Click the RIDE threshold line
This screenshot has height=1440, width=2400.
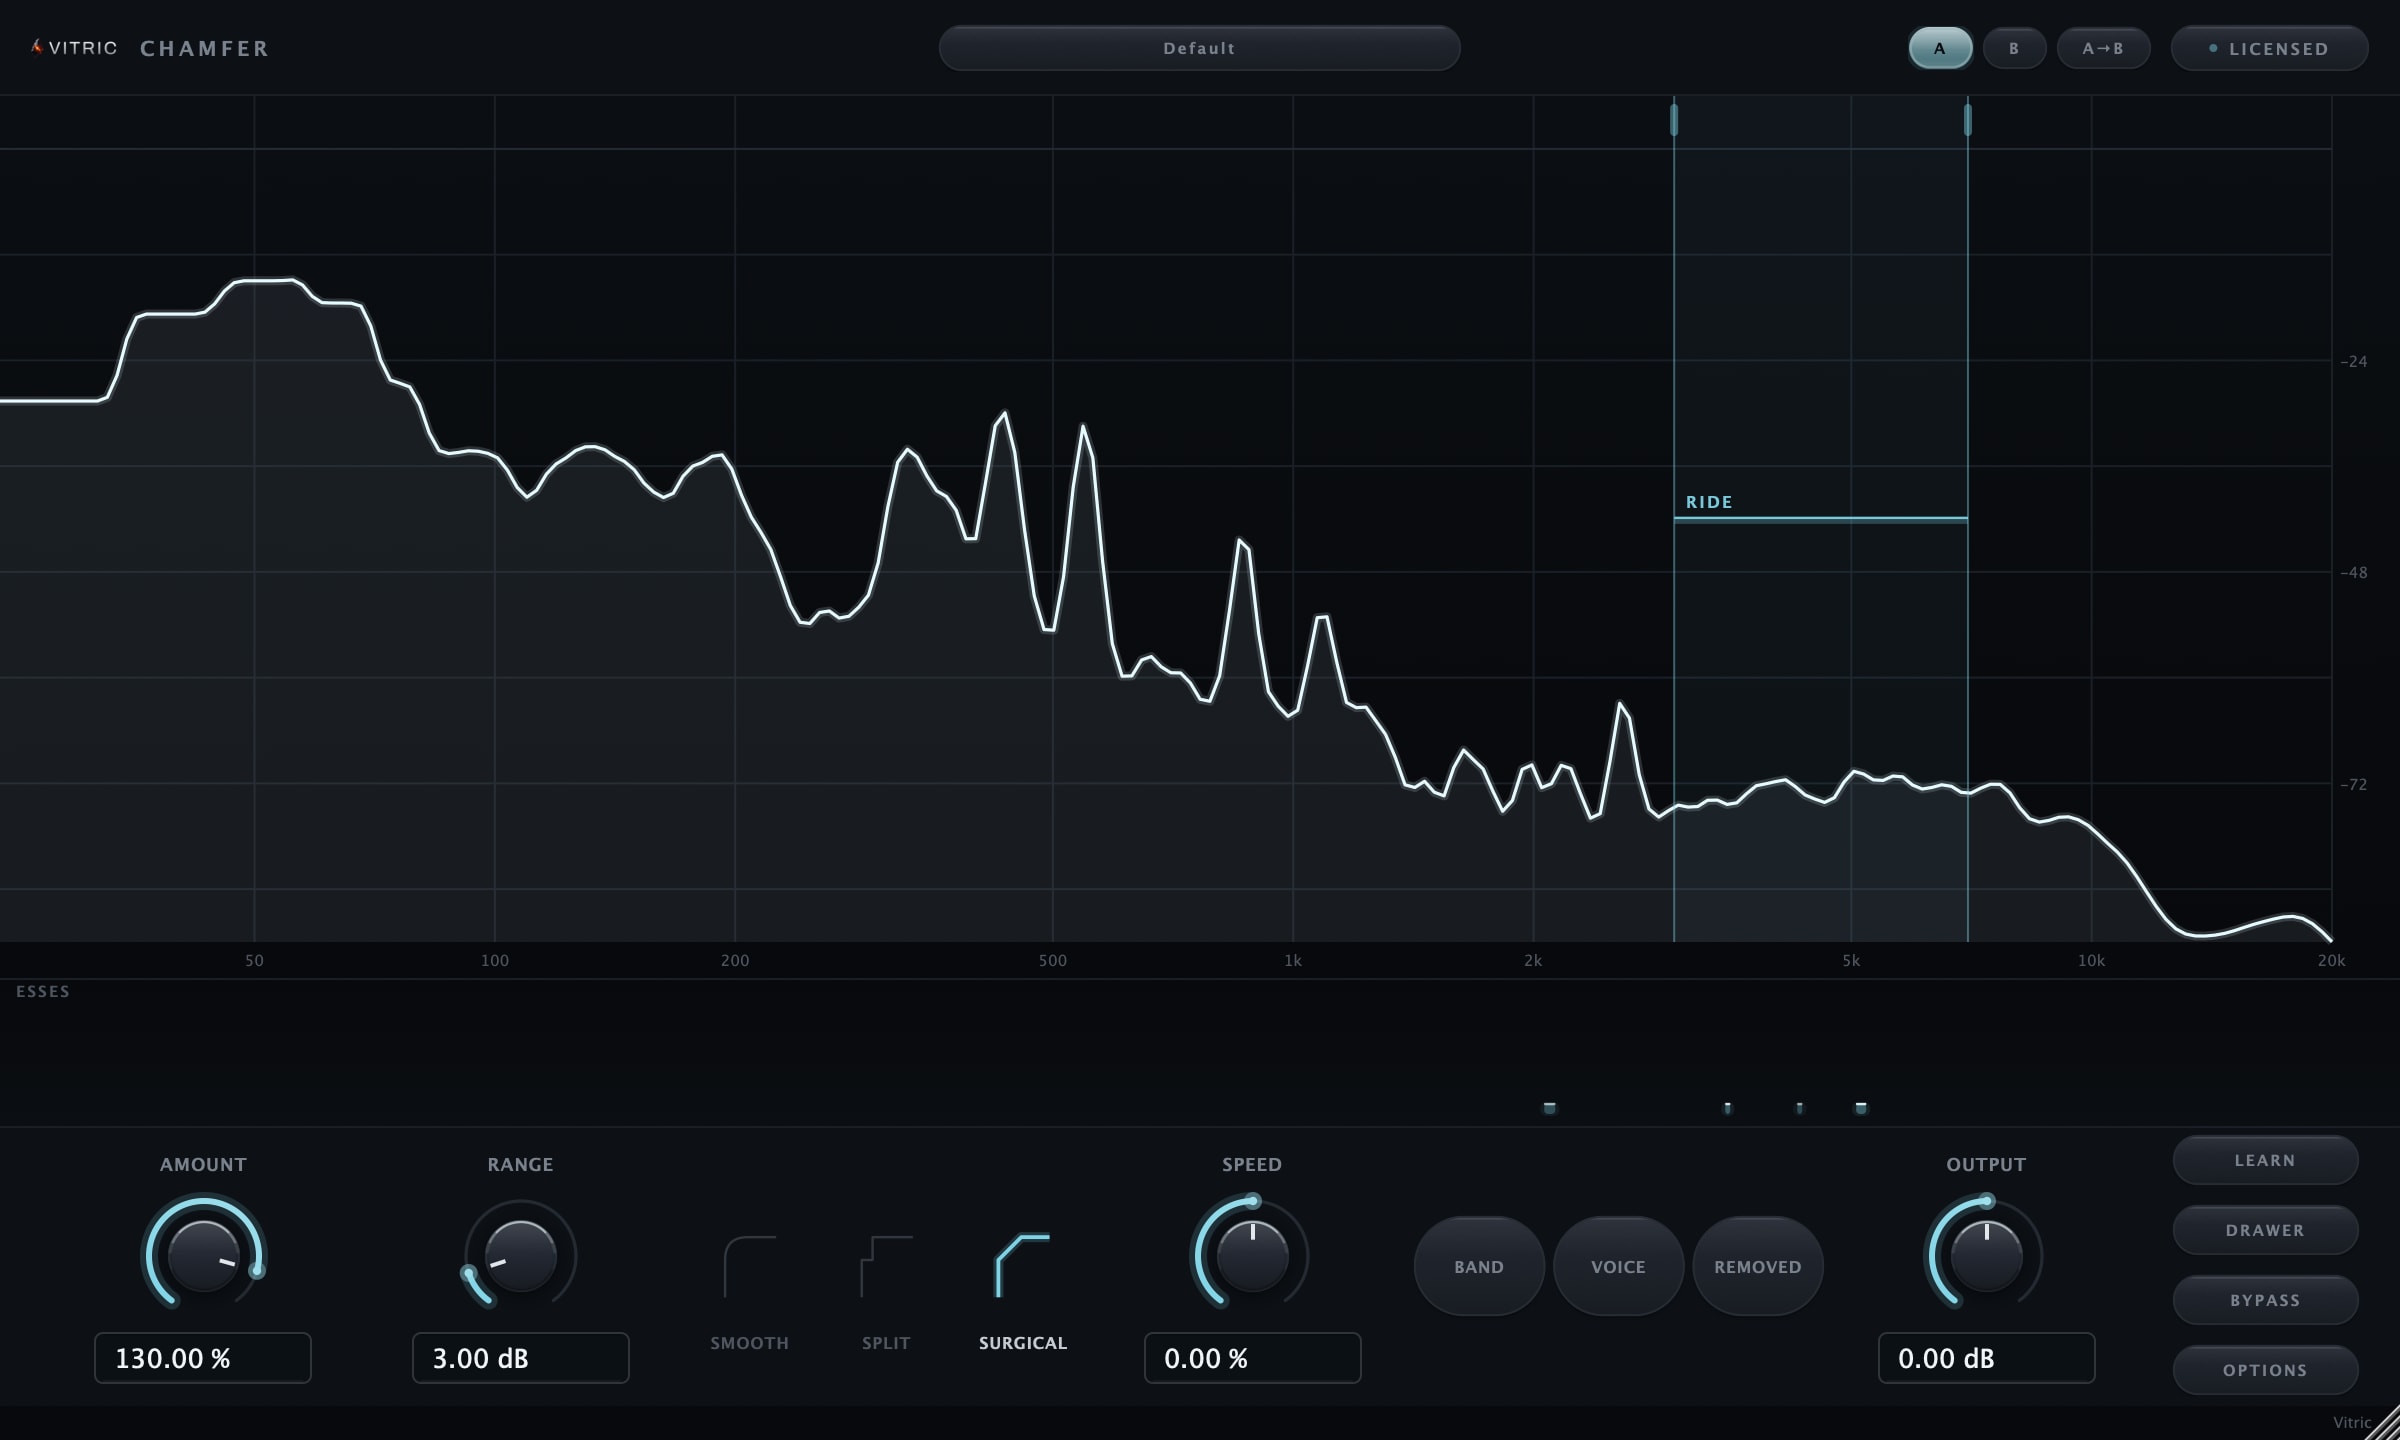(1821, 519)
